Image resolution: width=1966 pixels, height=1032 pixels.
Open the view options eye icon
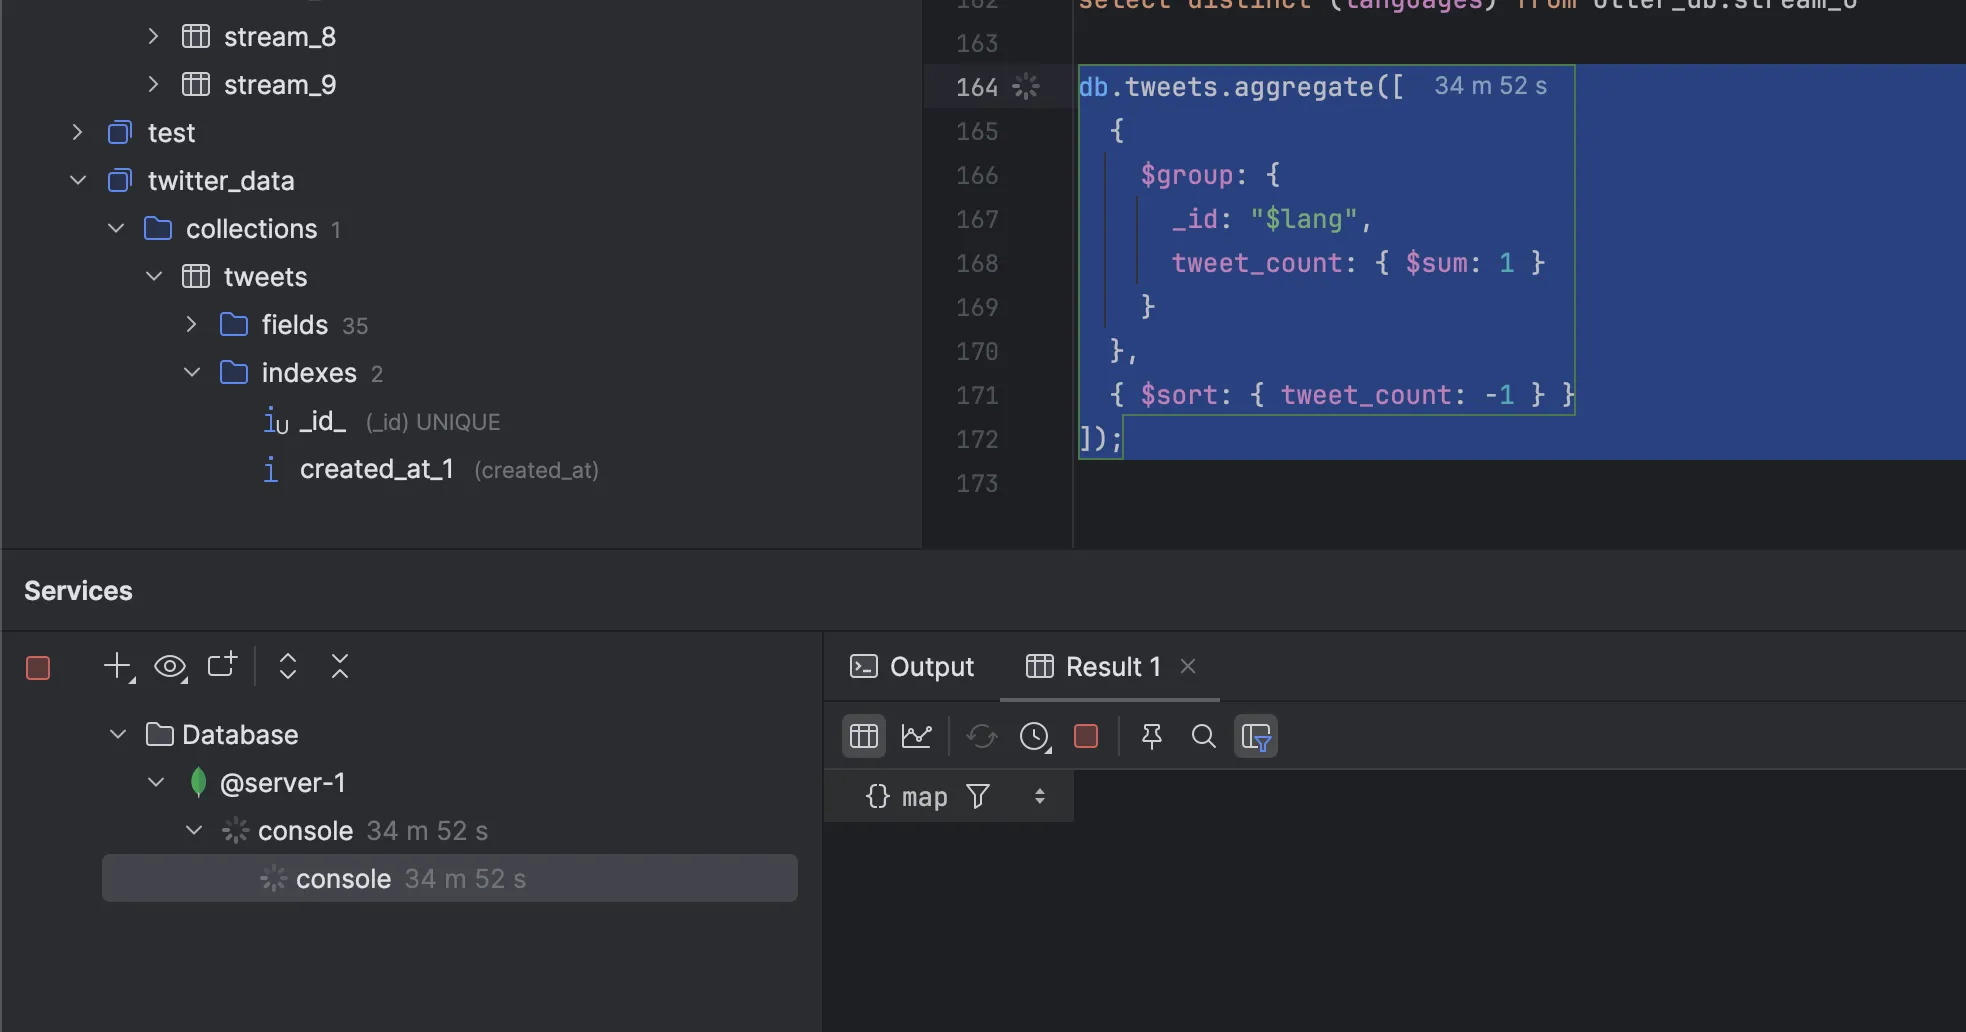[170, 667]
